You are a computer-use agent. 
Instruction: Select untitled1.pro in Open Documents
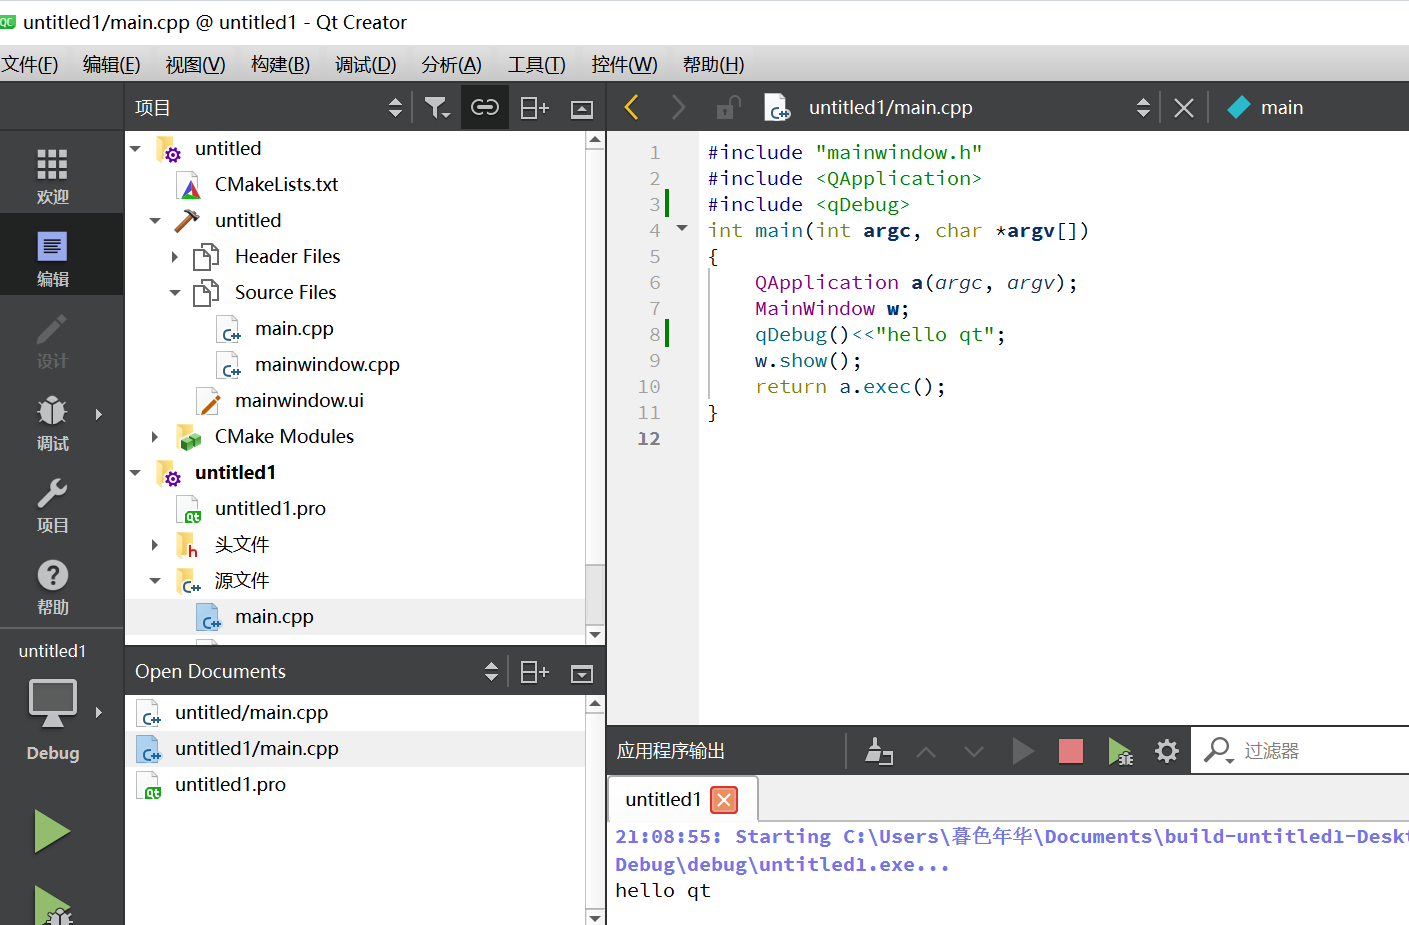230,784
